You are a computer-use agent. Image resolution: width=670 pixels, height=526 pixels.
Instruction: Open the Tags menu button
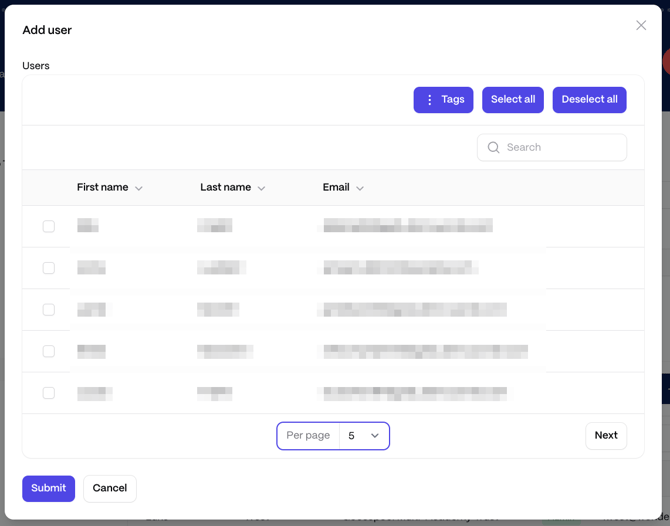pyautogui.click(x=443, y=100)
